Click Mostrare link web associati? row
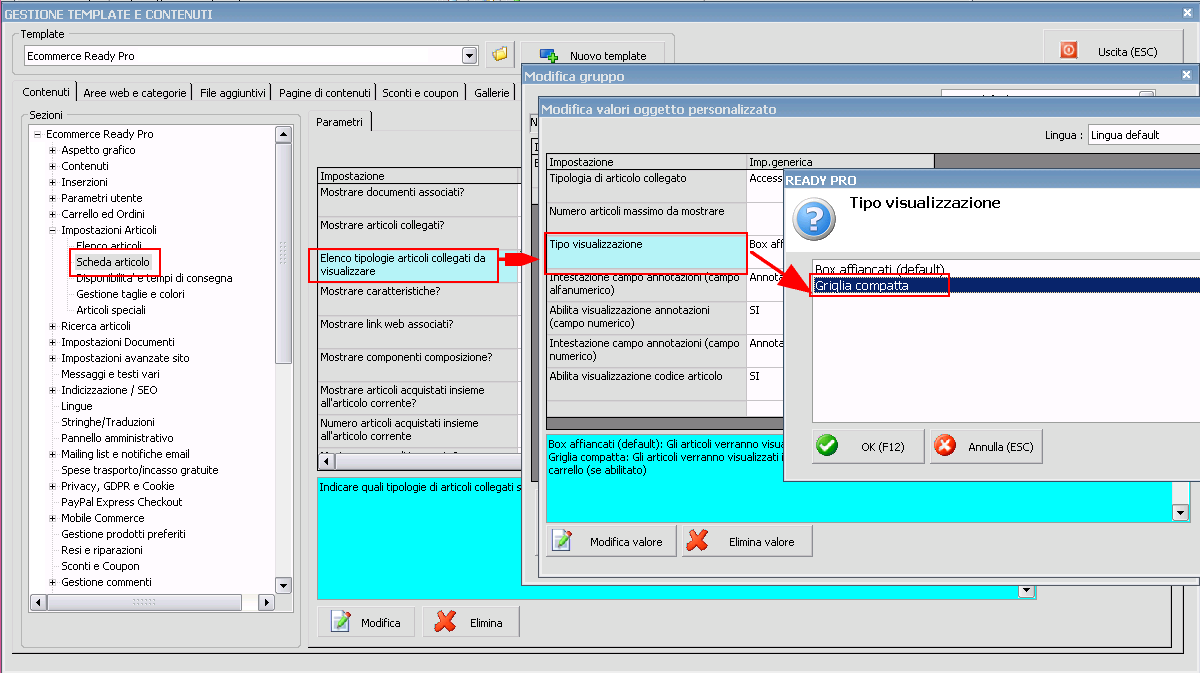Image resolution: width=1200 pixels, height=673 pixels. [x=420, y=332]
